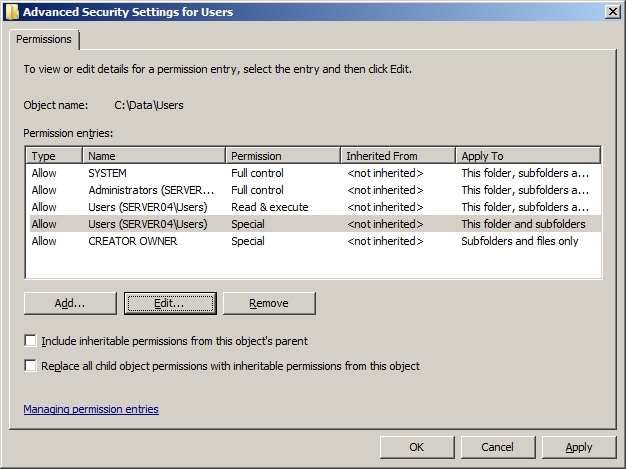The height and width of the screenshot is (469, 626).
Task: Sort by Permission column header
Action: pos(282,156)
